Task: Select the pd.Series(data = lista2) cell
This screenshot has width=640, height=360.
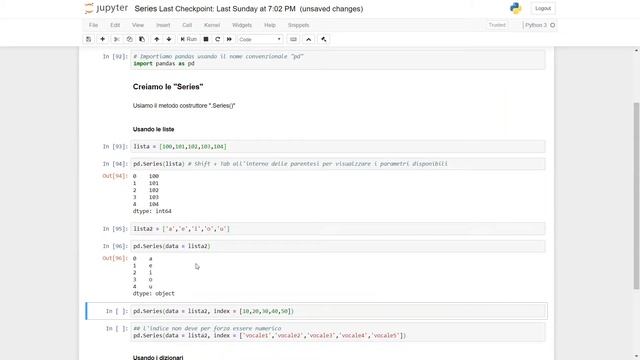Action: [338, 246]
